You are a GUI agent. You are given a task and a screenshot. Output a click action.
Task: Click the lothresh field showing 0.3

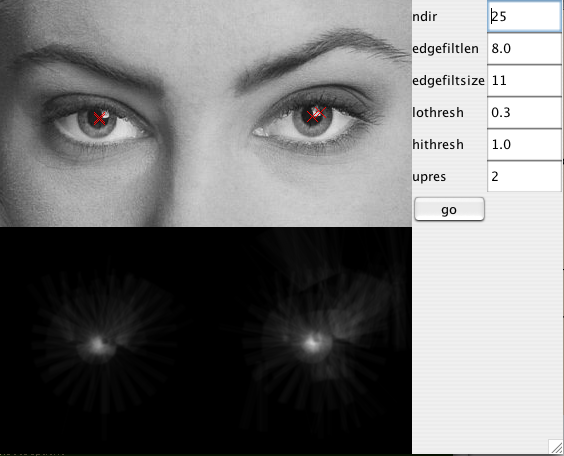tap(524, 113)
